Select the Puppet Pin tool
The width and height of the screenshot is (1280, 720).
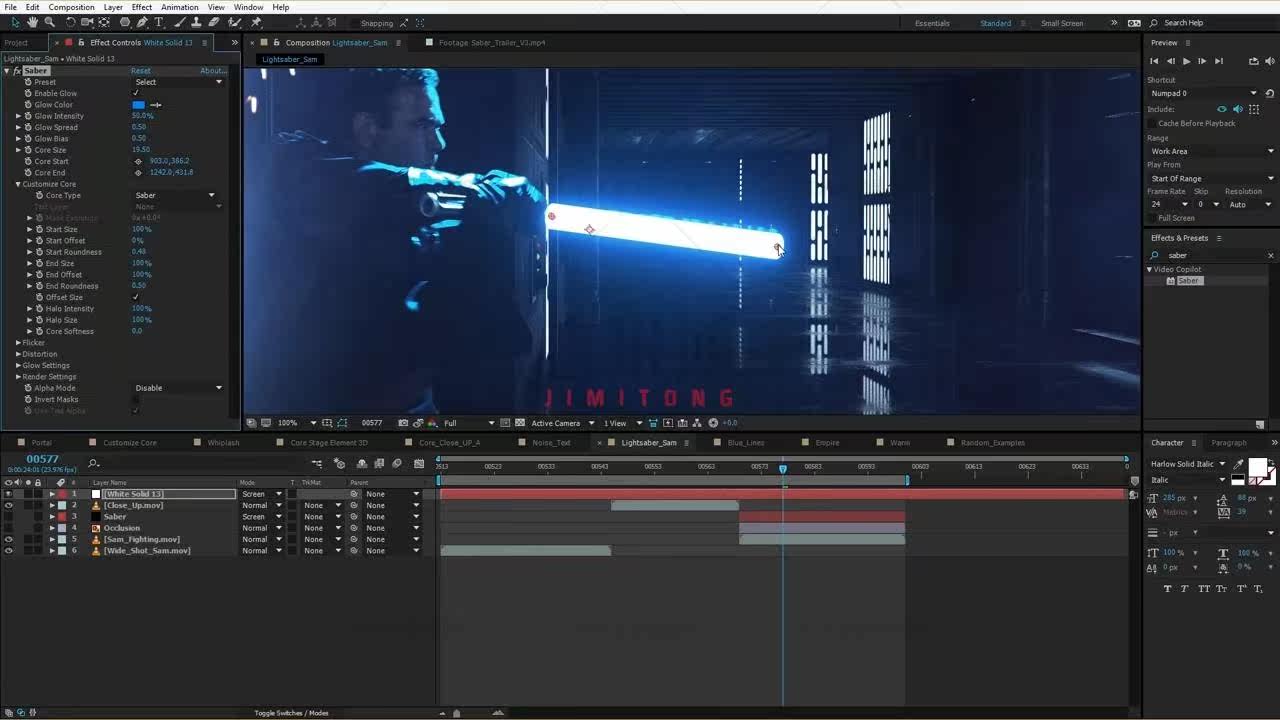point(256,22)
